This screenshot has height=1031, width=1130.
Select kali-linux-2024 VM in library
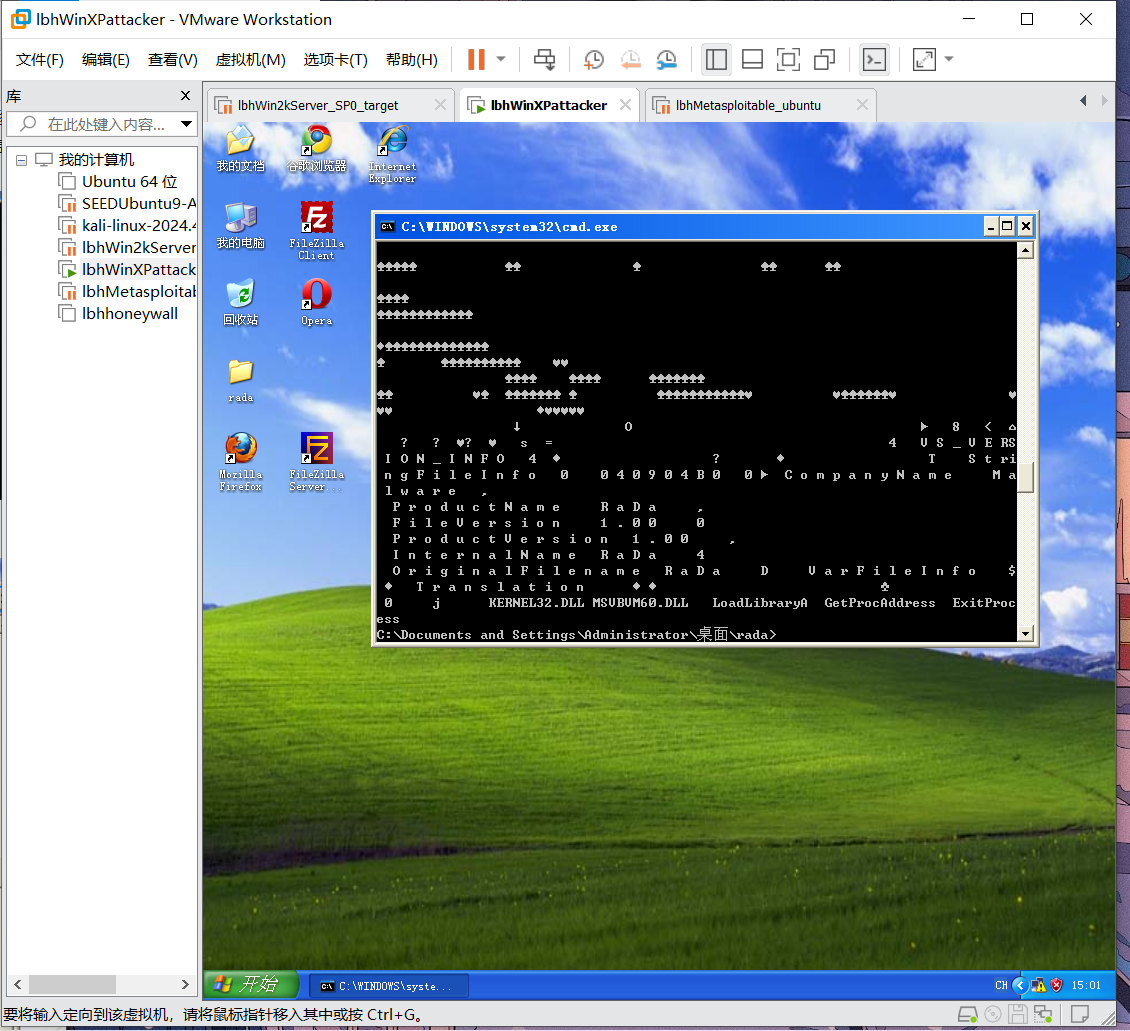point(127,226)
